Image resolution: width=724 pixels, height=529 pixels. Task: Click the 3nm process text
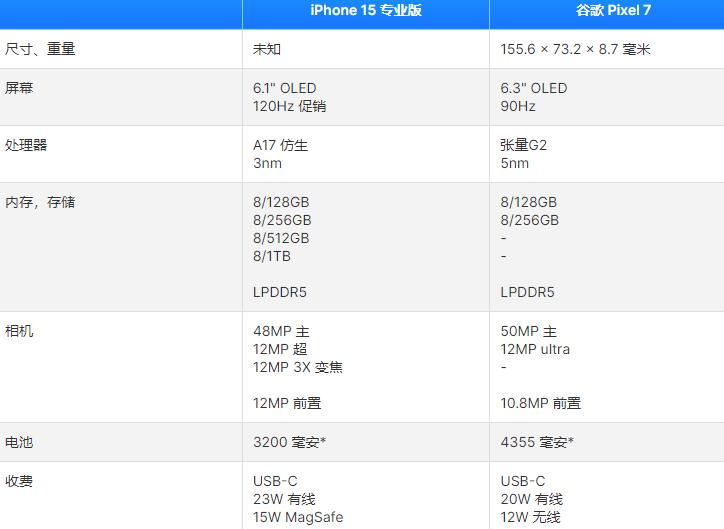(267, 163)
